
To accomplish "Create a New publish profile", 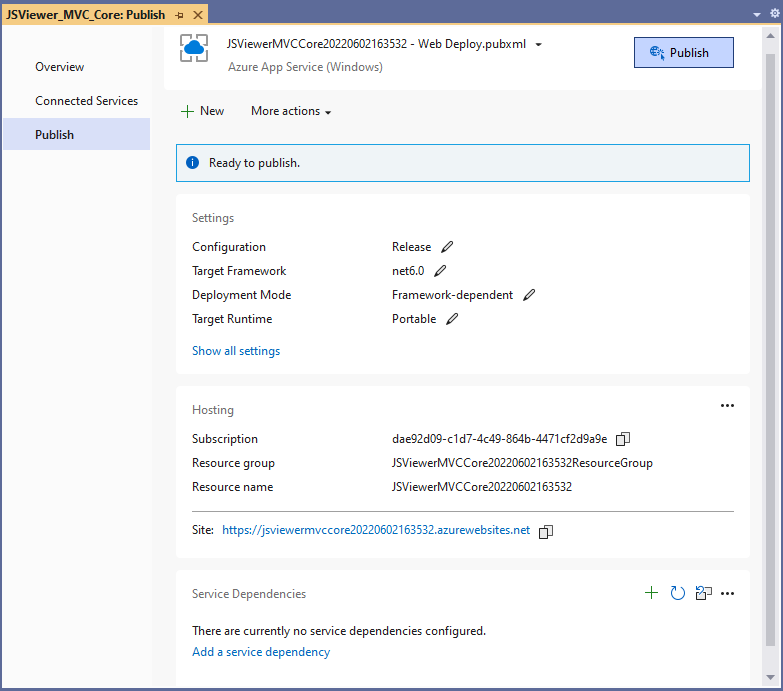I will [202, 111].
